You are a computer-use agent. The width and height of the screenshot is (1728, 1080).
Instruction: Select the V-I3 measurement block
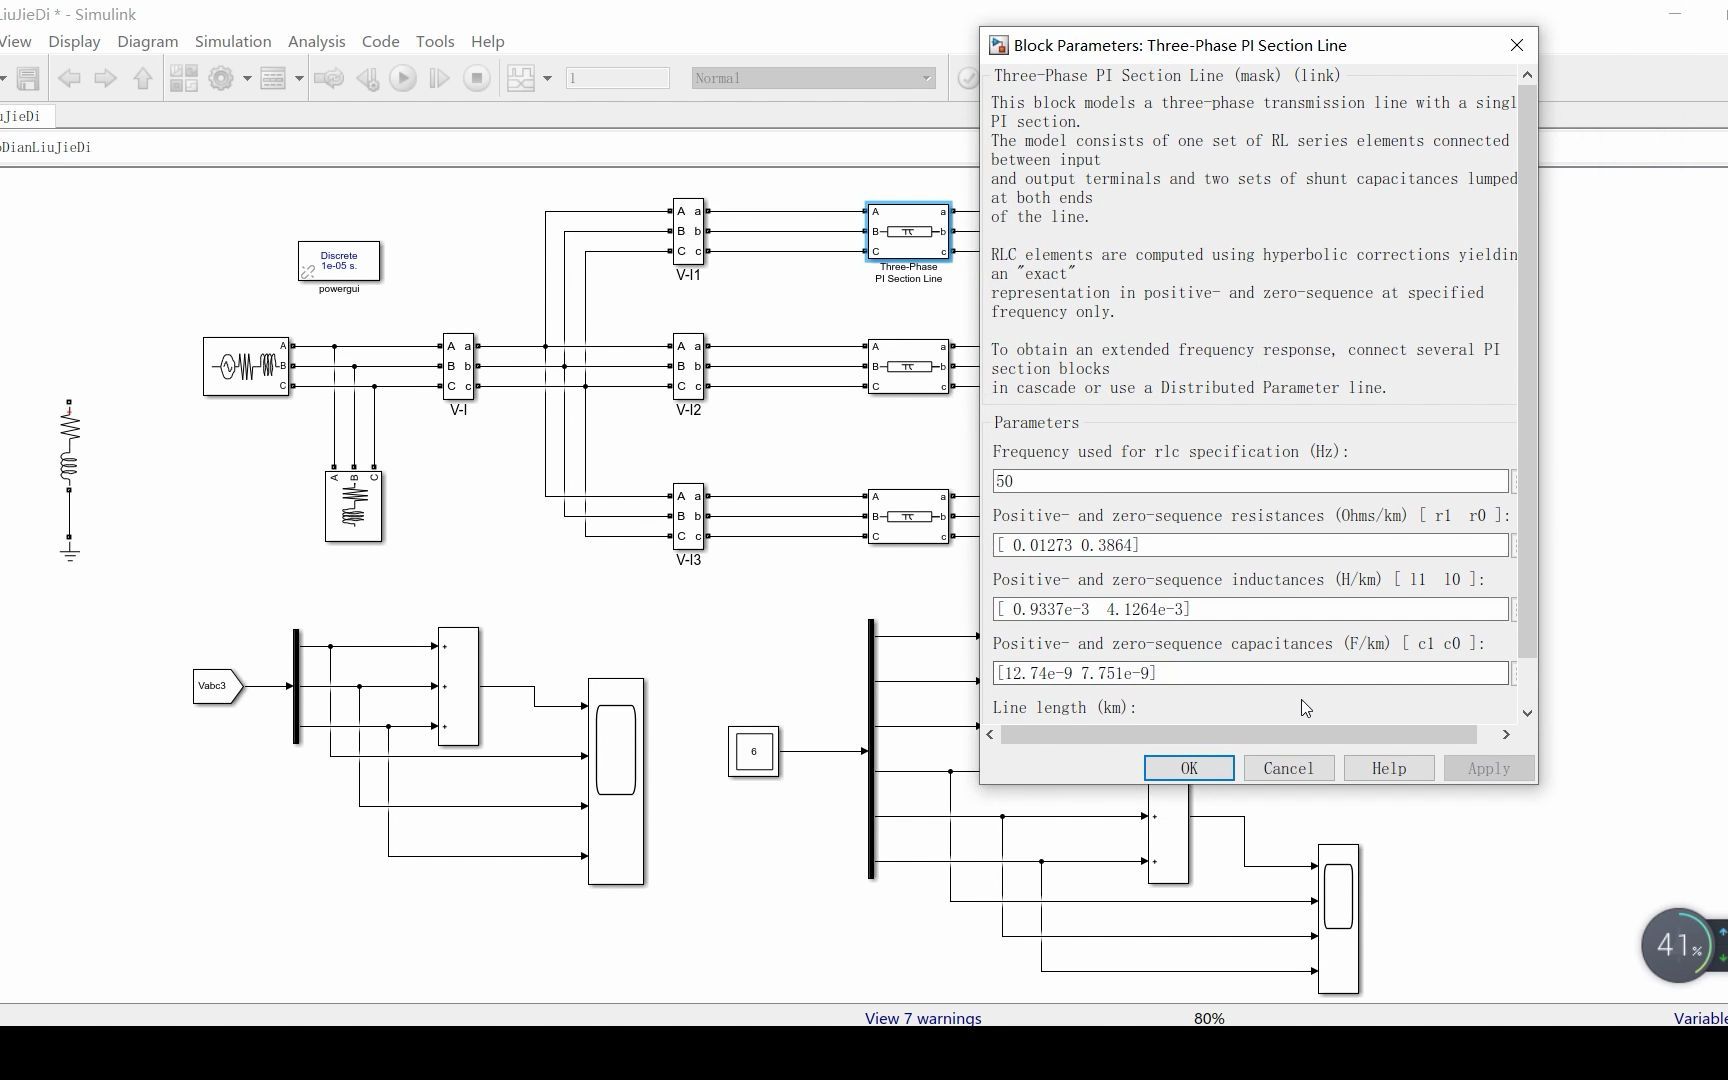(689, 516)
